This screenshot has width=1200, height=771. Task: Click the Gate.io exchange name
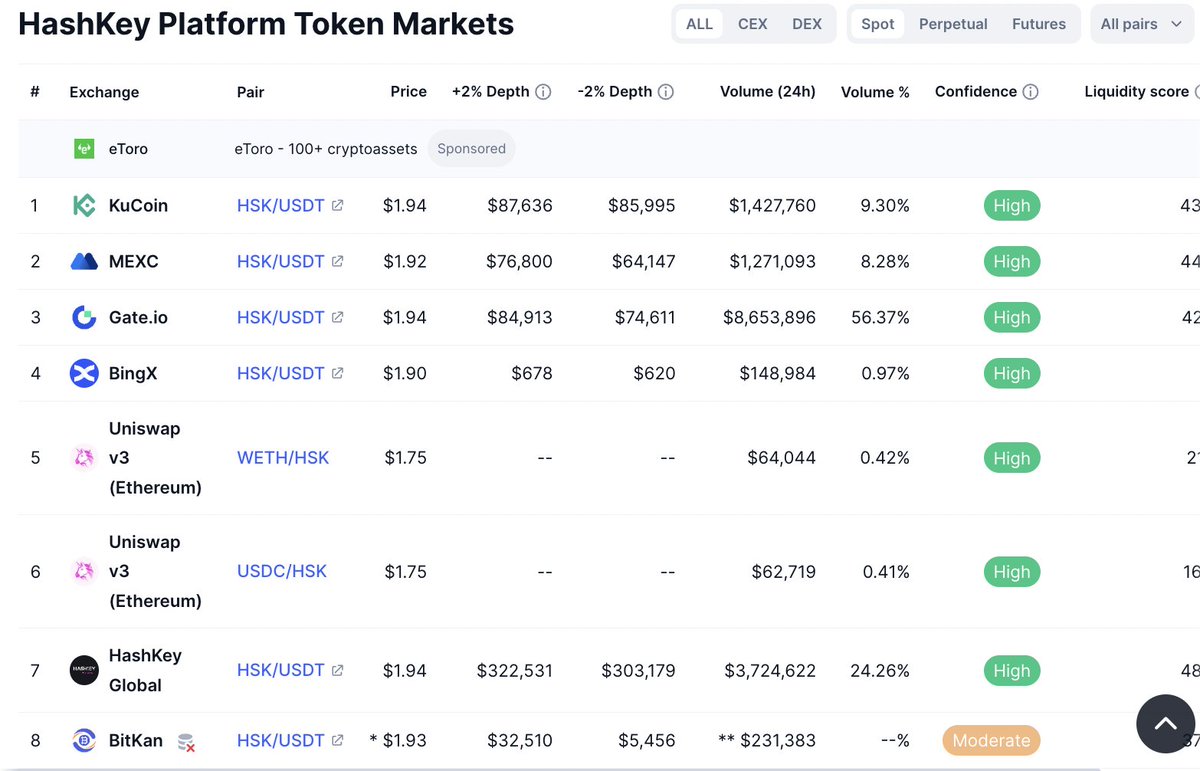tap(138, 317)
